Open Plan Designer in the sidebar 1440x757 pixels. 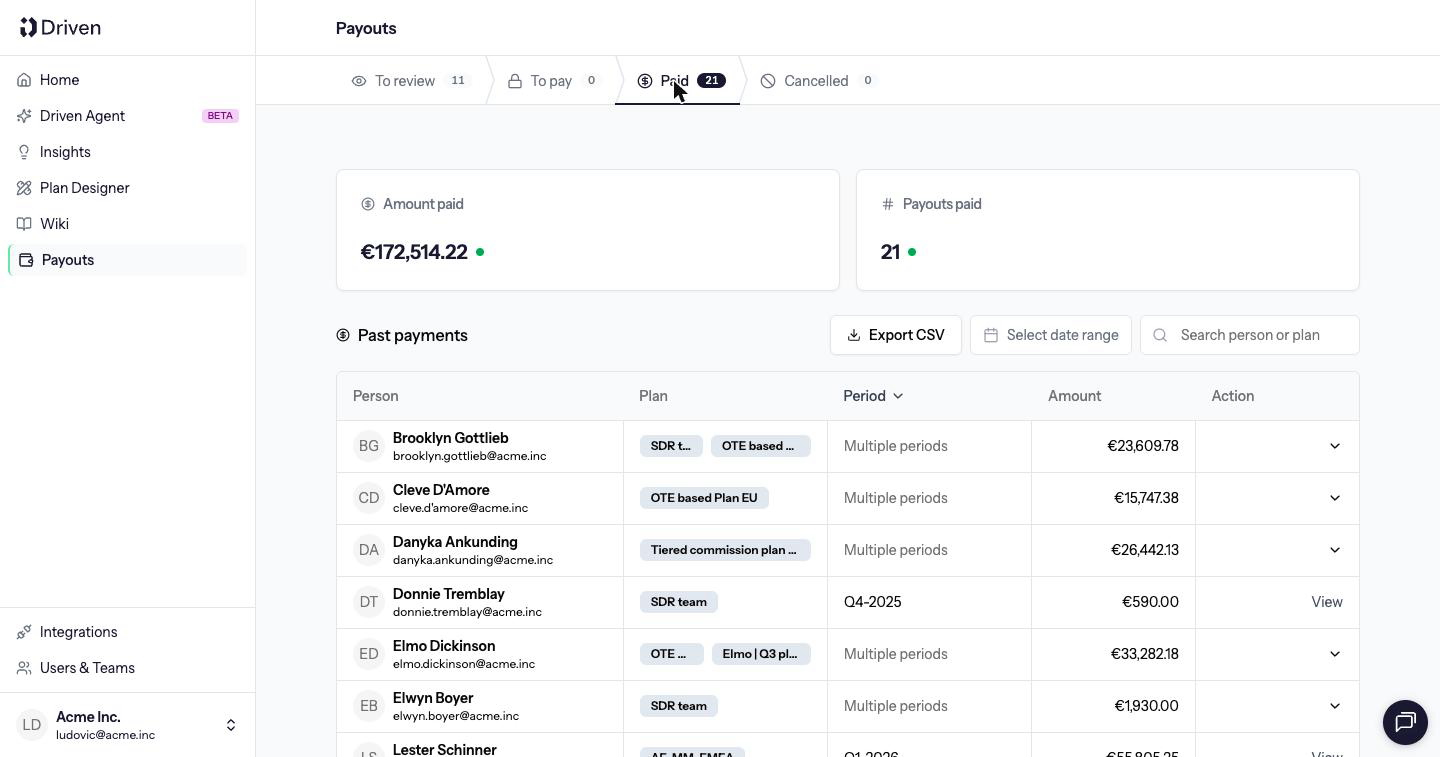[128, 188]
